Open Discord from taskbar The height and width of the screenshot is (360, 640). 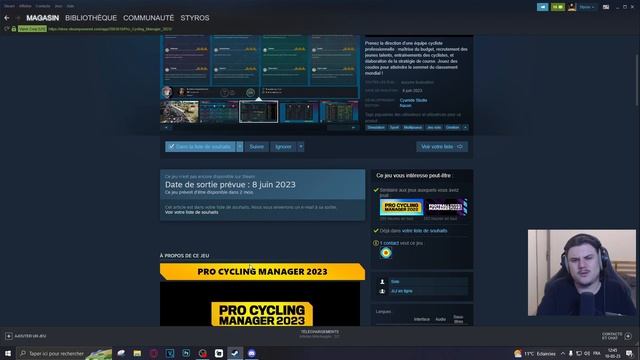251,353
